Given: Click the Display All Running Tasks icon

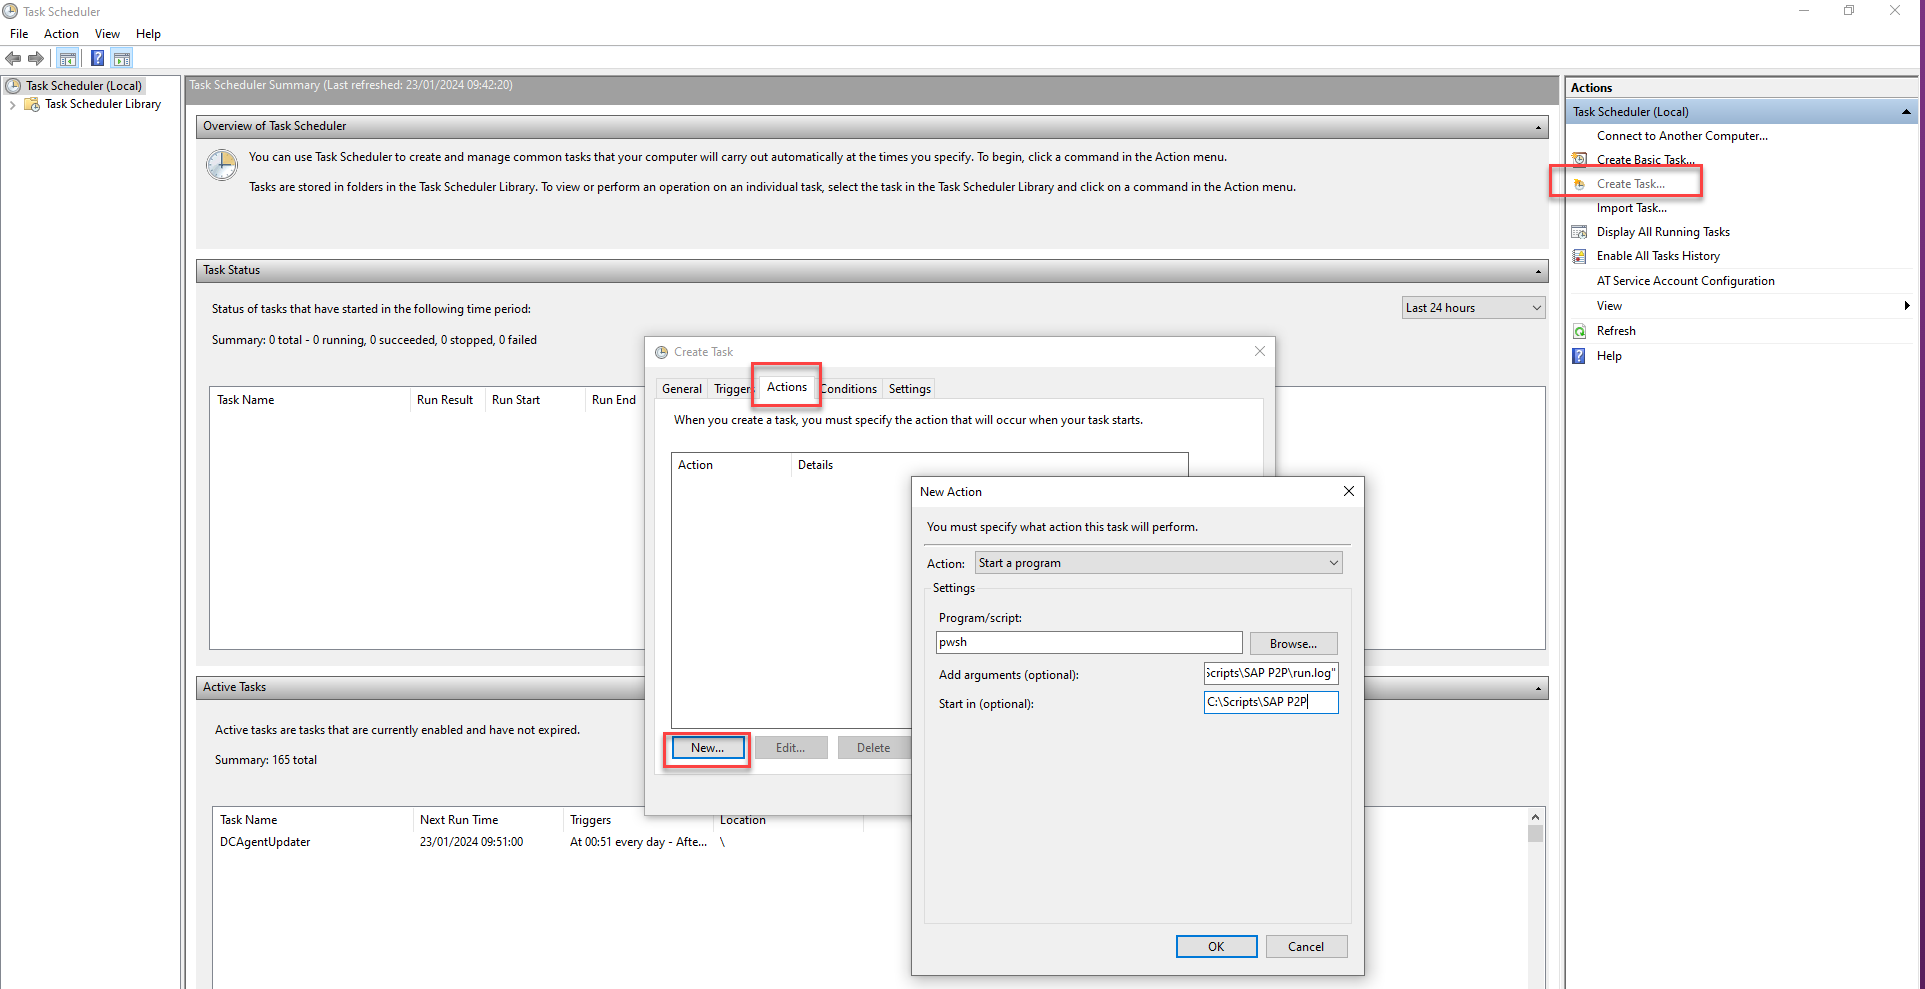Looking at the screenshot, I should click(1580, 231).
